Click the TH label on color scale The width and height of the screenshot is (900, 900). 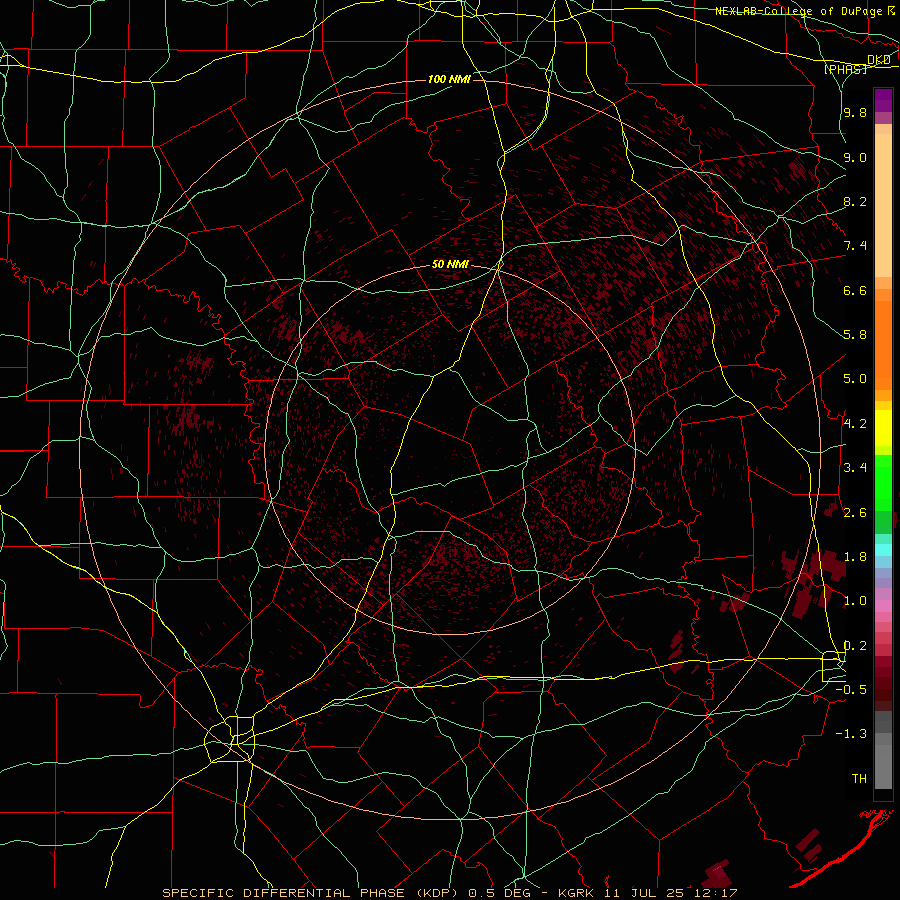click(x=859, y=778)
